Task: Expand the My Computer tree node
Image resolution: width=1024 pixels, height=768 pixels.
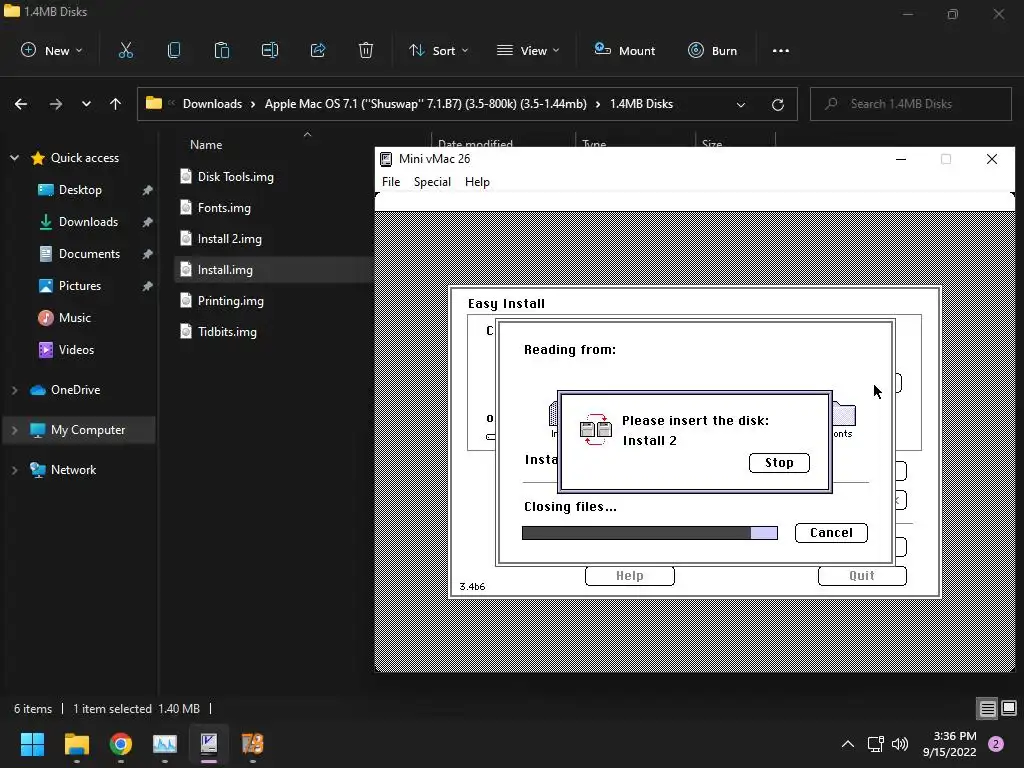Action: [x=14, y=430]
